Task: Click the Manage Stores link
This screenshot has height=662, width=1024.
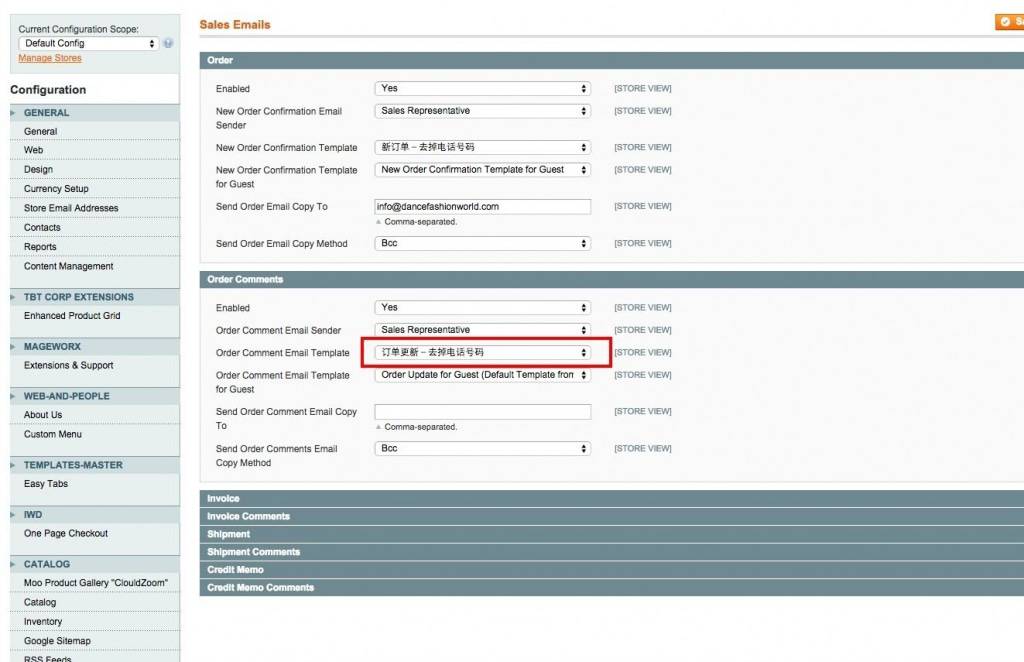Action: 50,58
